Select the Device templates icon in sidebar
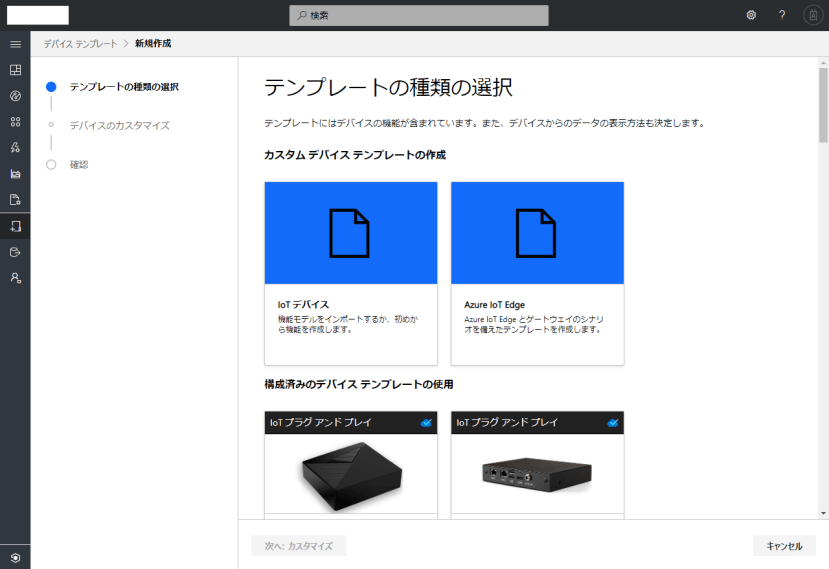Viewport: 829px width, 569px height. click(15, 226)
